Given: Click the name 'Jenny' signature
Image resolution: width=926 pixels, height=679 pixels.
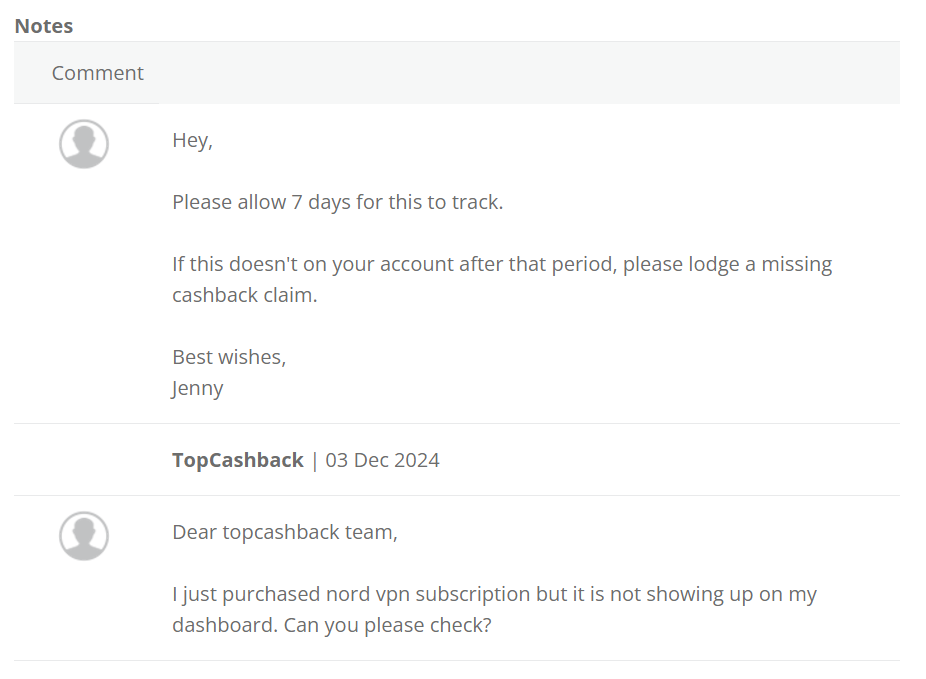Looking at the screenshot, I should [x=198, y=389].
